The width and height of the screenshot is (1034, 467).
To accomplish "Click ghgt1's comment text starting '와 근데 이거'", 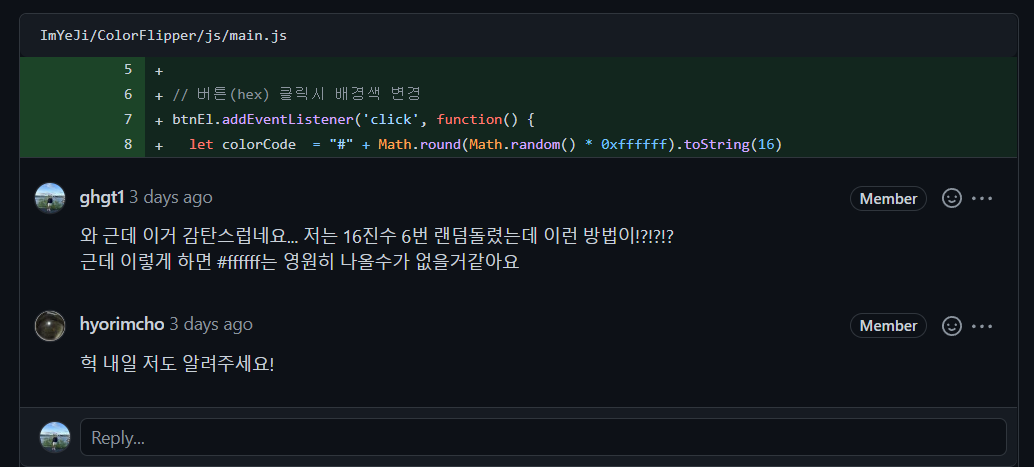I will 376,235.
